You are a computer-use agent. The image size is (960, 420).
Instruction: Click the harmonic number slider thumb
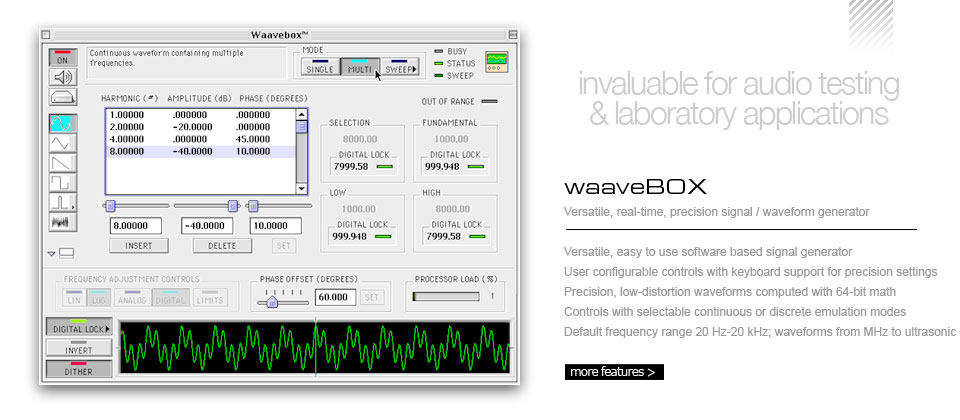click(111, 206)
